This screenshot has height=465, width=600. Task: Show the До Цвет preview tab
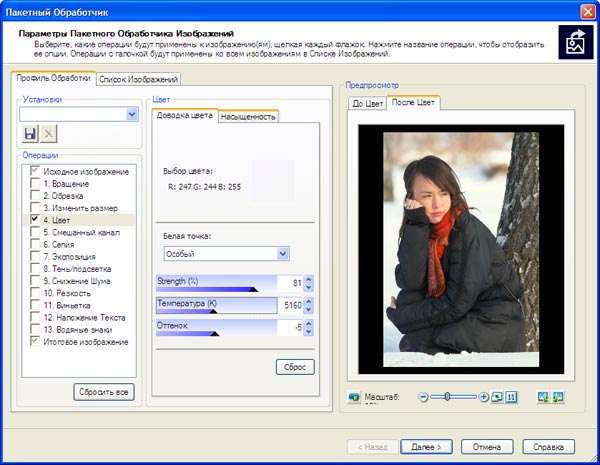(x=367, y=103)
